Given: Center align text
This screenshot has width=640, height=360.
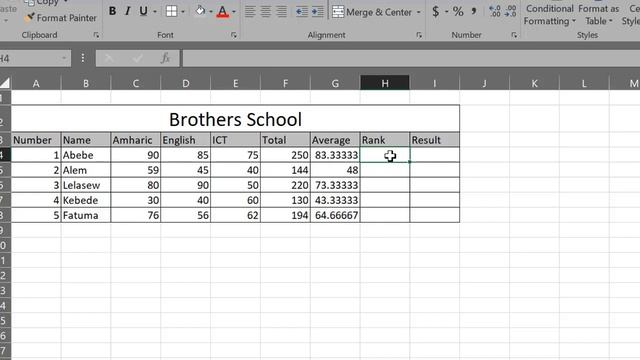Looking at the screenshot, I should [266, 11].
